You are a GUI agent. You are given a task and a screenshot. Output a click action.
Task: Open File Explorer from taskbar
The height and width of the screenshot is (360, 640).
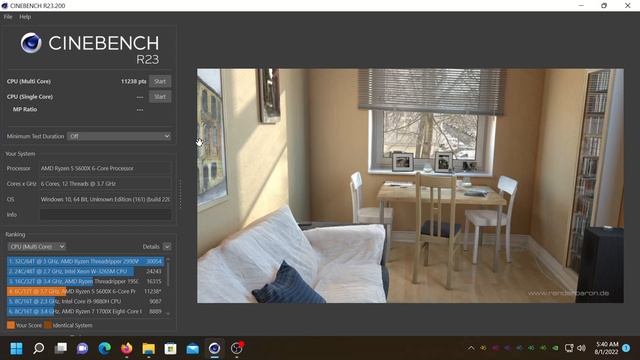coord(149,349)
